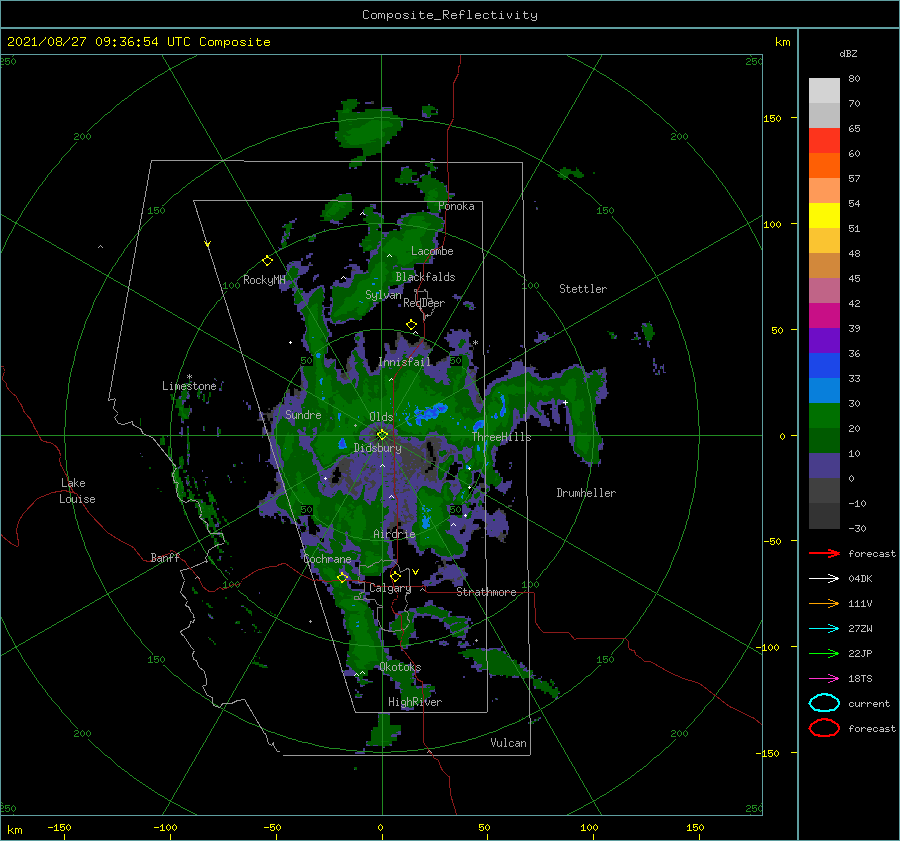Screen dimensions: 900x841
Task: Click the Okotoks city label
Action: (400, 667)
